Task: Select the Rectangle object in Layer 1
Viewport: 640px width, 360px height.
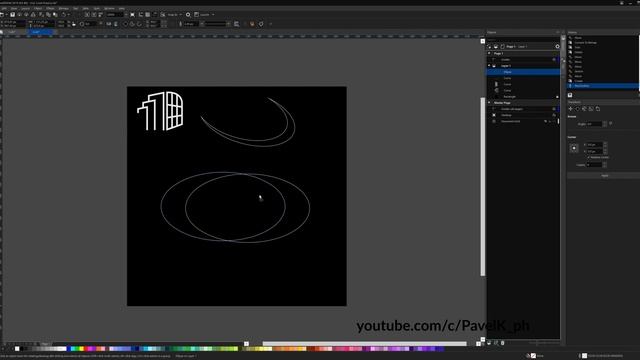Action: (523, 97)
